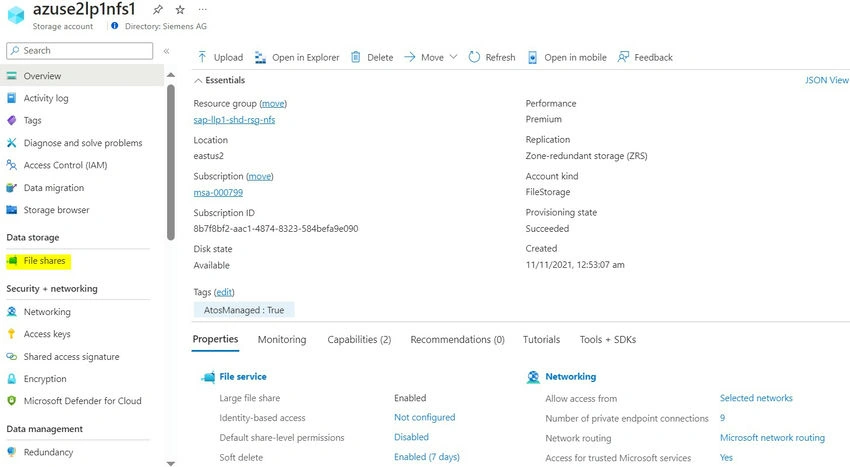Click the sidebar Search field
The width and height of the screenshot is (850, 467).
[x=80, y=50]
